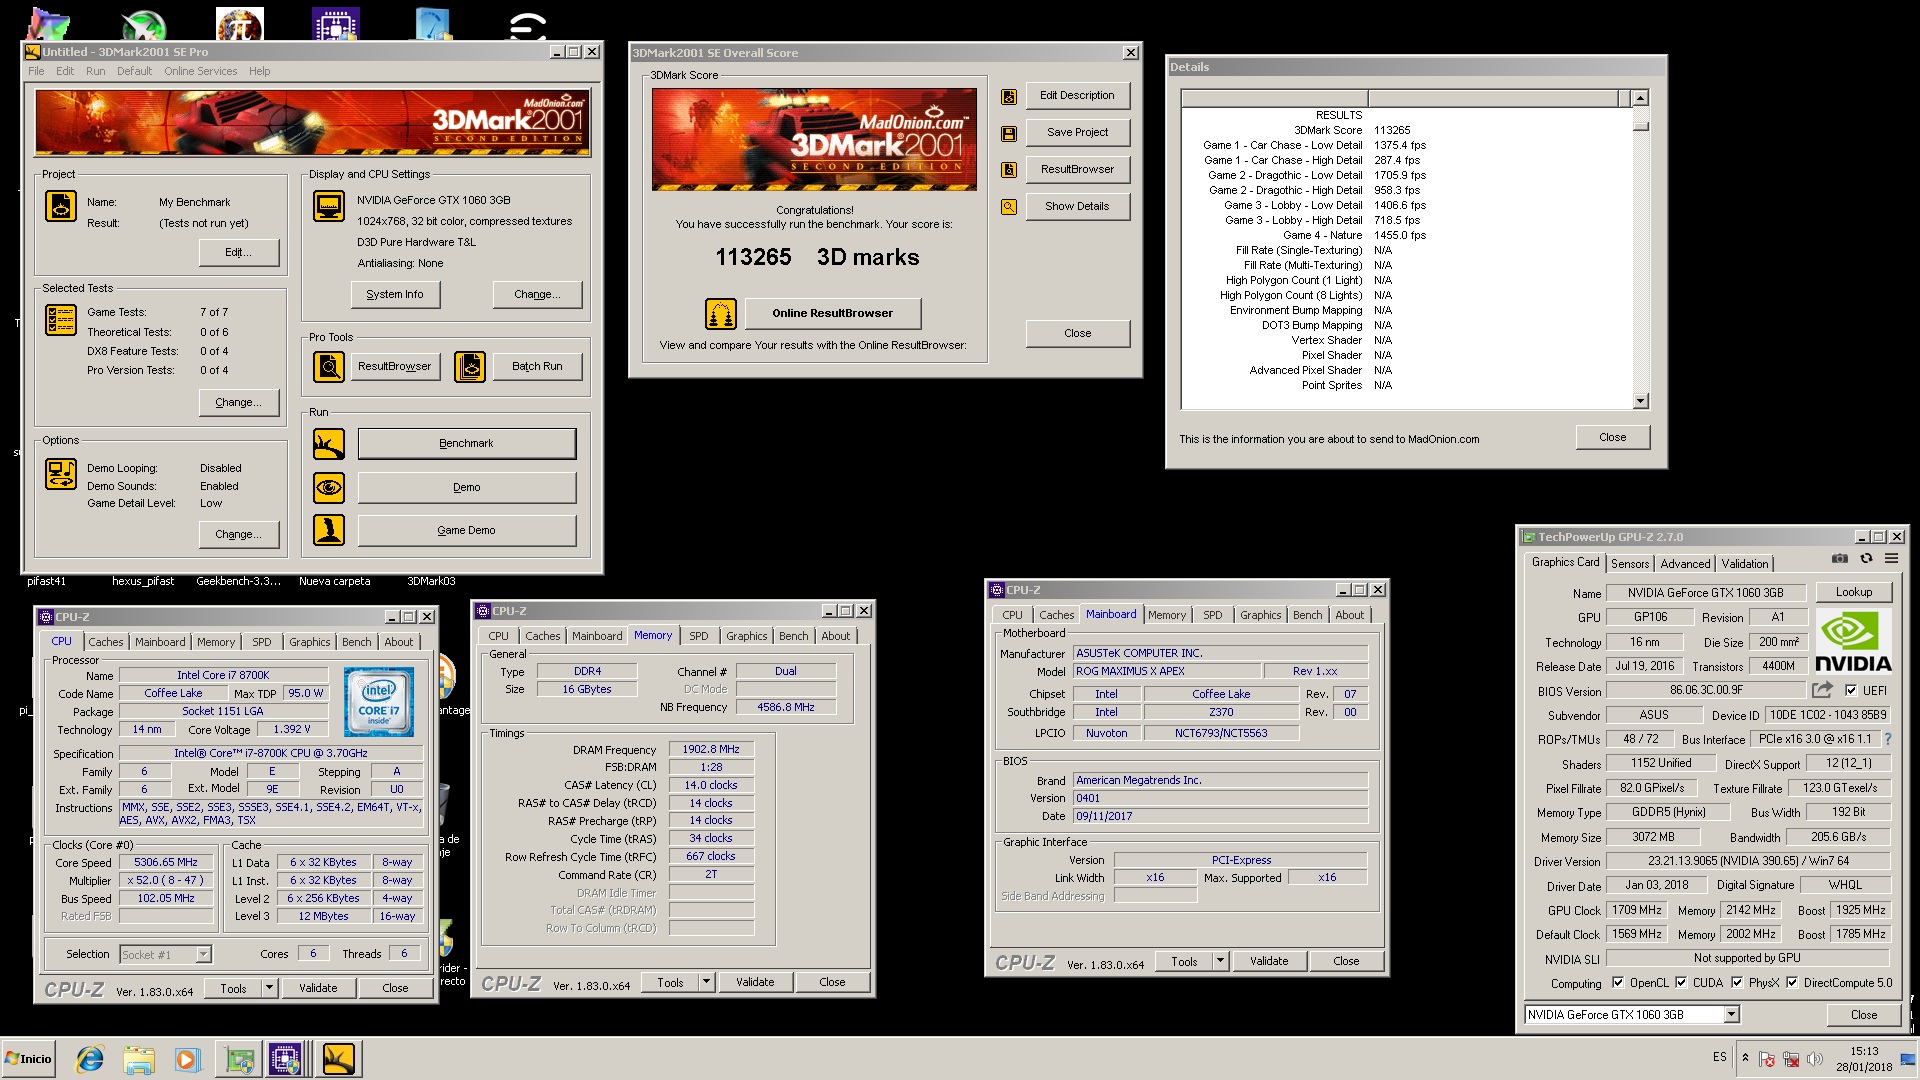Click the ES language indicator in taskbar
This screenshot has height=1080, width=1920.
pos(1719,1057)
